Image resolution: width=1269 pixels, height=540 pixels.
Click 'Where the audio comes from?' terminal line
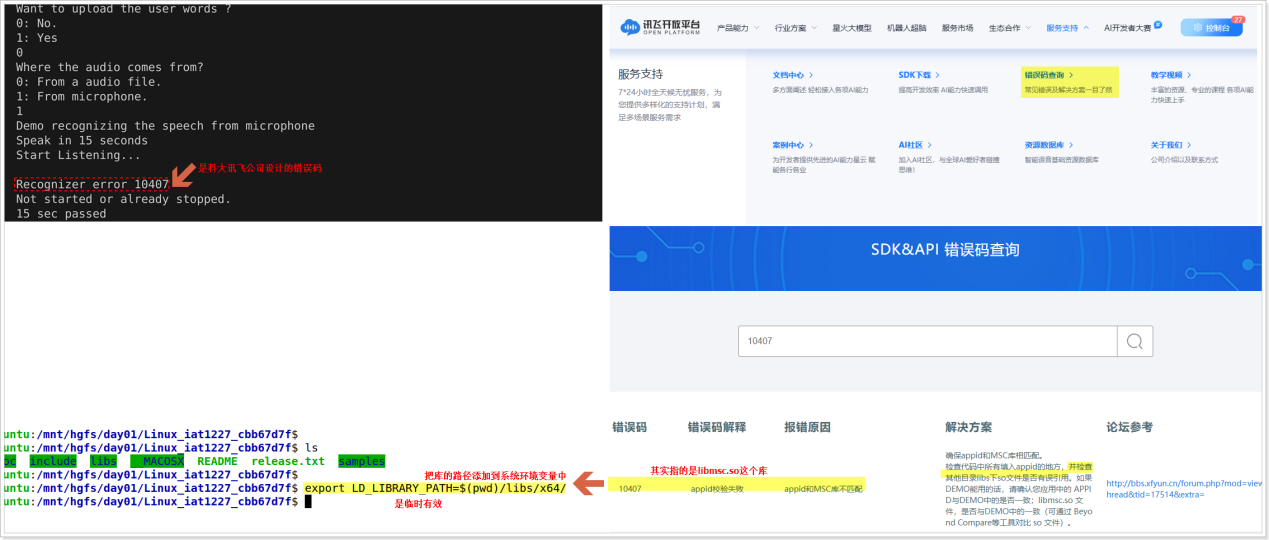coord(110,68)
